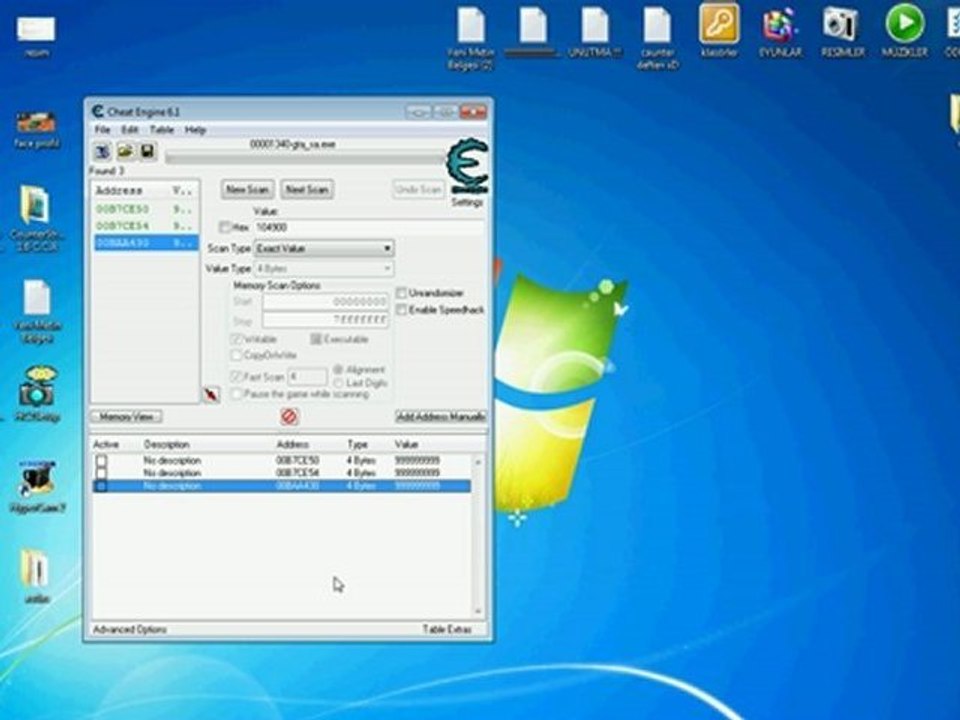Open Cheat Engine logo Settings

pos(467,173)
